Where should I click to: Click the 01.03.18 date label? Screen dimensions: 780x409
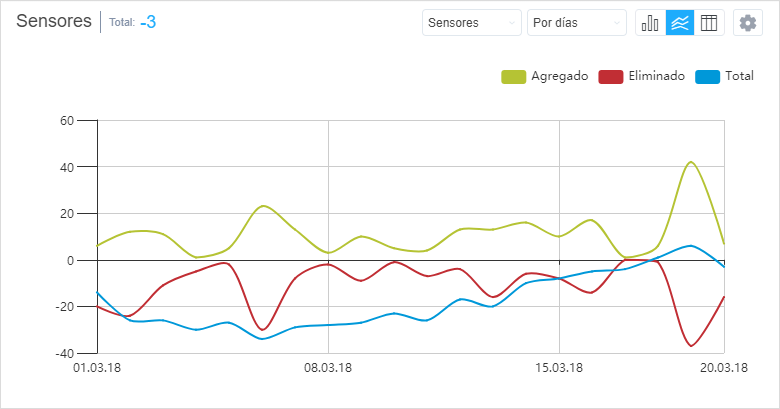pos(98,367)
